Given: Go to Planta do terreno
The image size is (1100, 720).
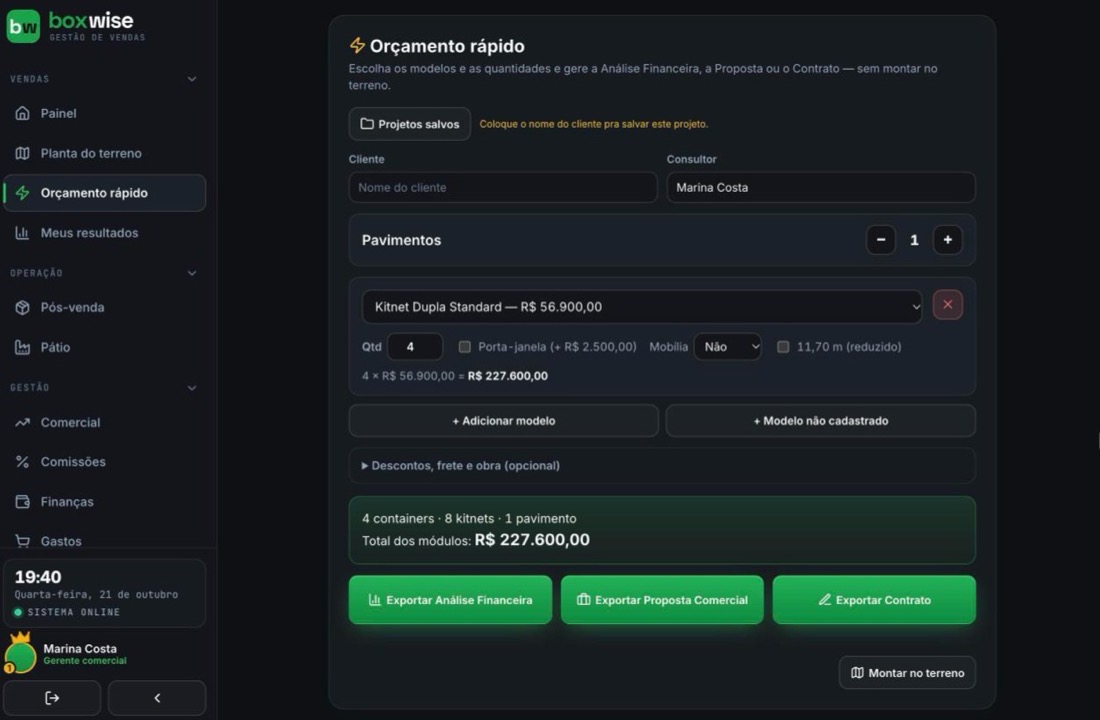Looking at the screenshot, I should (x=105, y=153).
